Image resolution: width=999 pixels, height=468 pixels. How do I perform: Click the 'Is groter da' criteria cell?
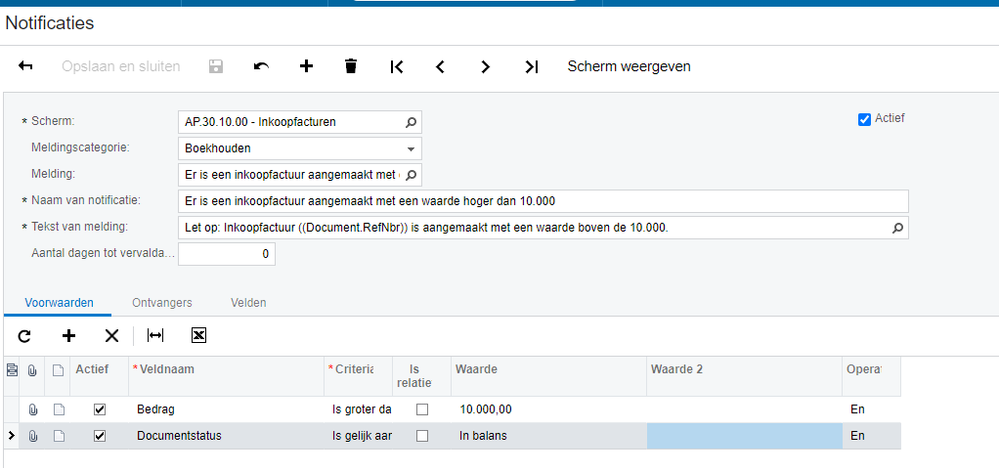coord(356,409)
